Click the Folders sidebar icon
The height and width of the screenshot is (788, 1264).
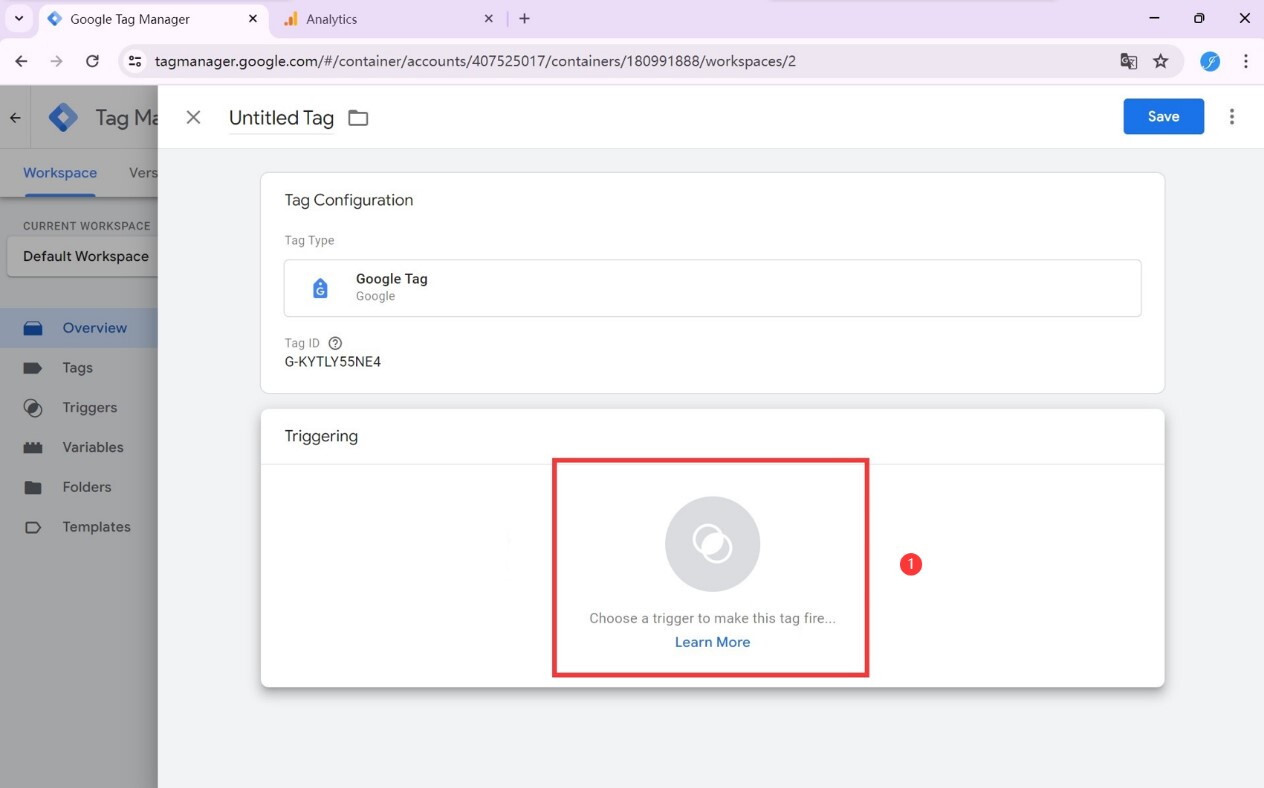pyautogui.click(x=33, y=488)
